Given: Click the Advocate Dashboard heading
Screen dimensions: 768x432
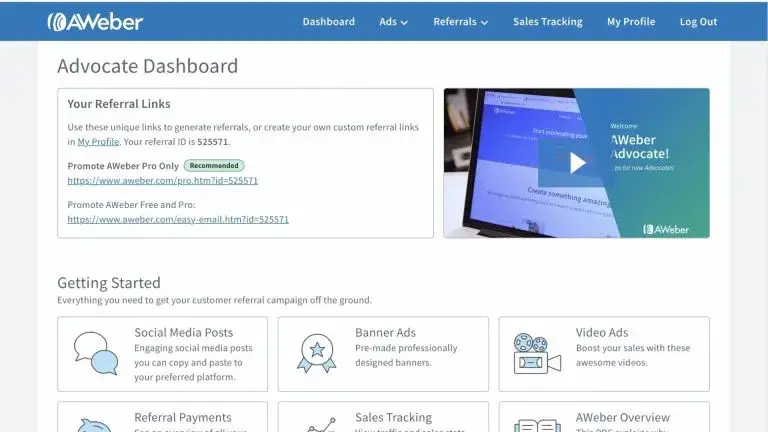Looking at the screenshot, I should point(147,66).
